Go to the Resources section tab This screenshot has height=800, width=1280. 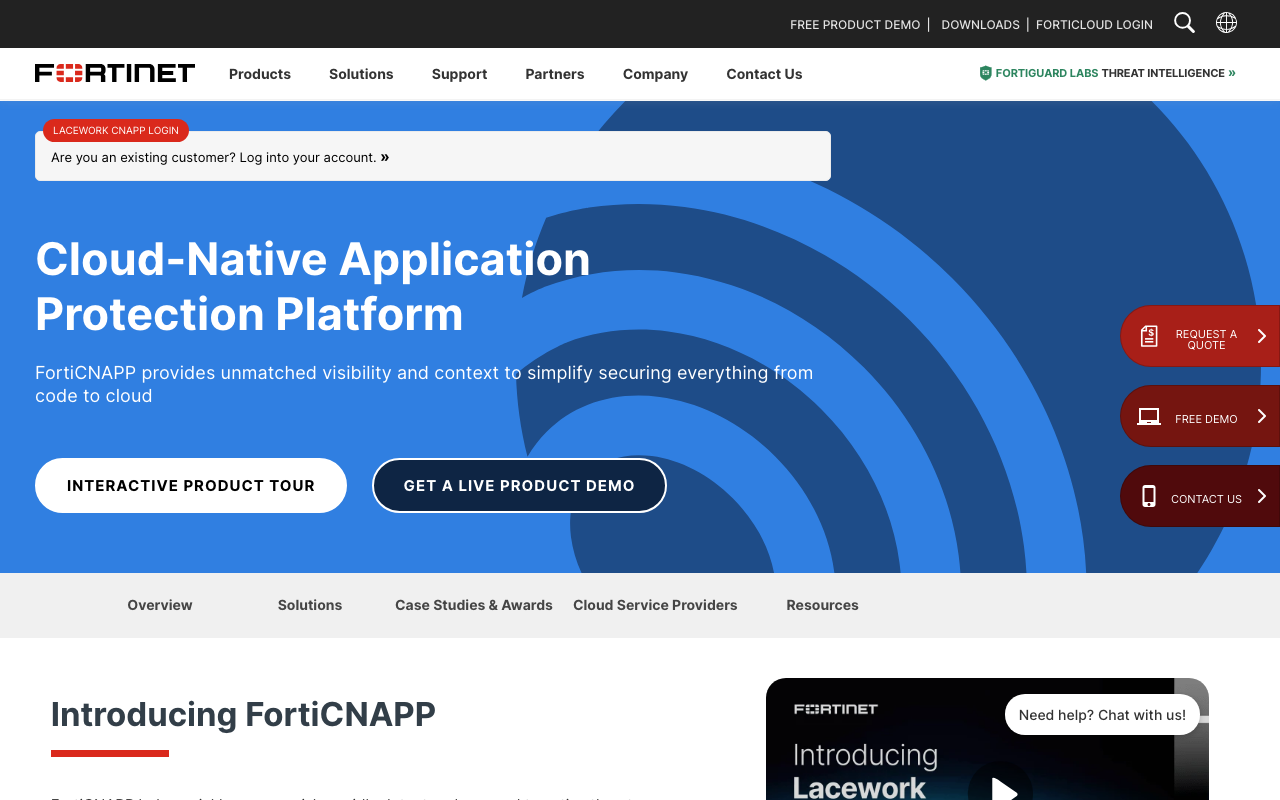[822, 605]
